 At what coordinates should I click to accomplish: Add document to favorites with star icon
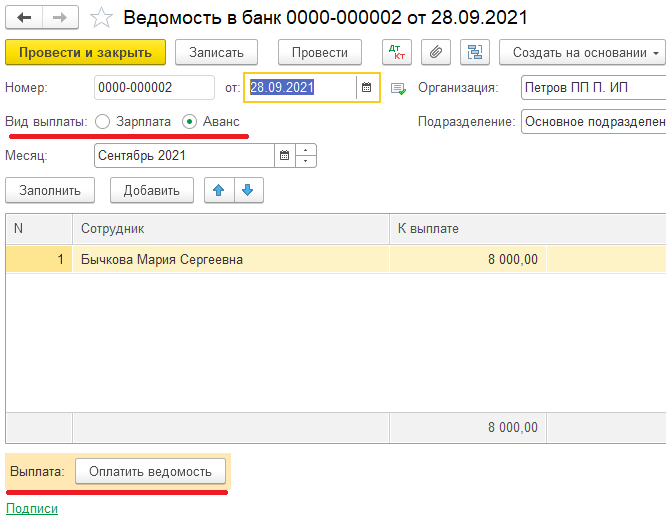101,18
